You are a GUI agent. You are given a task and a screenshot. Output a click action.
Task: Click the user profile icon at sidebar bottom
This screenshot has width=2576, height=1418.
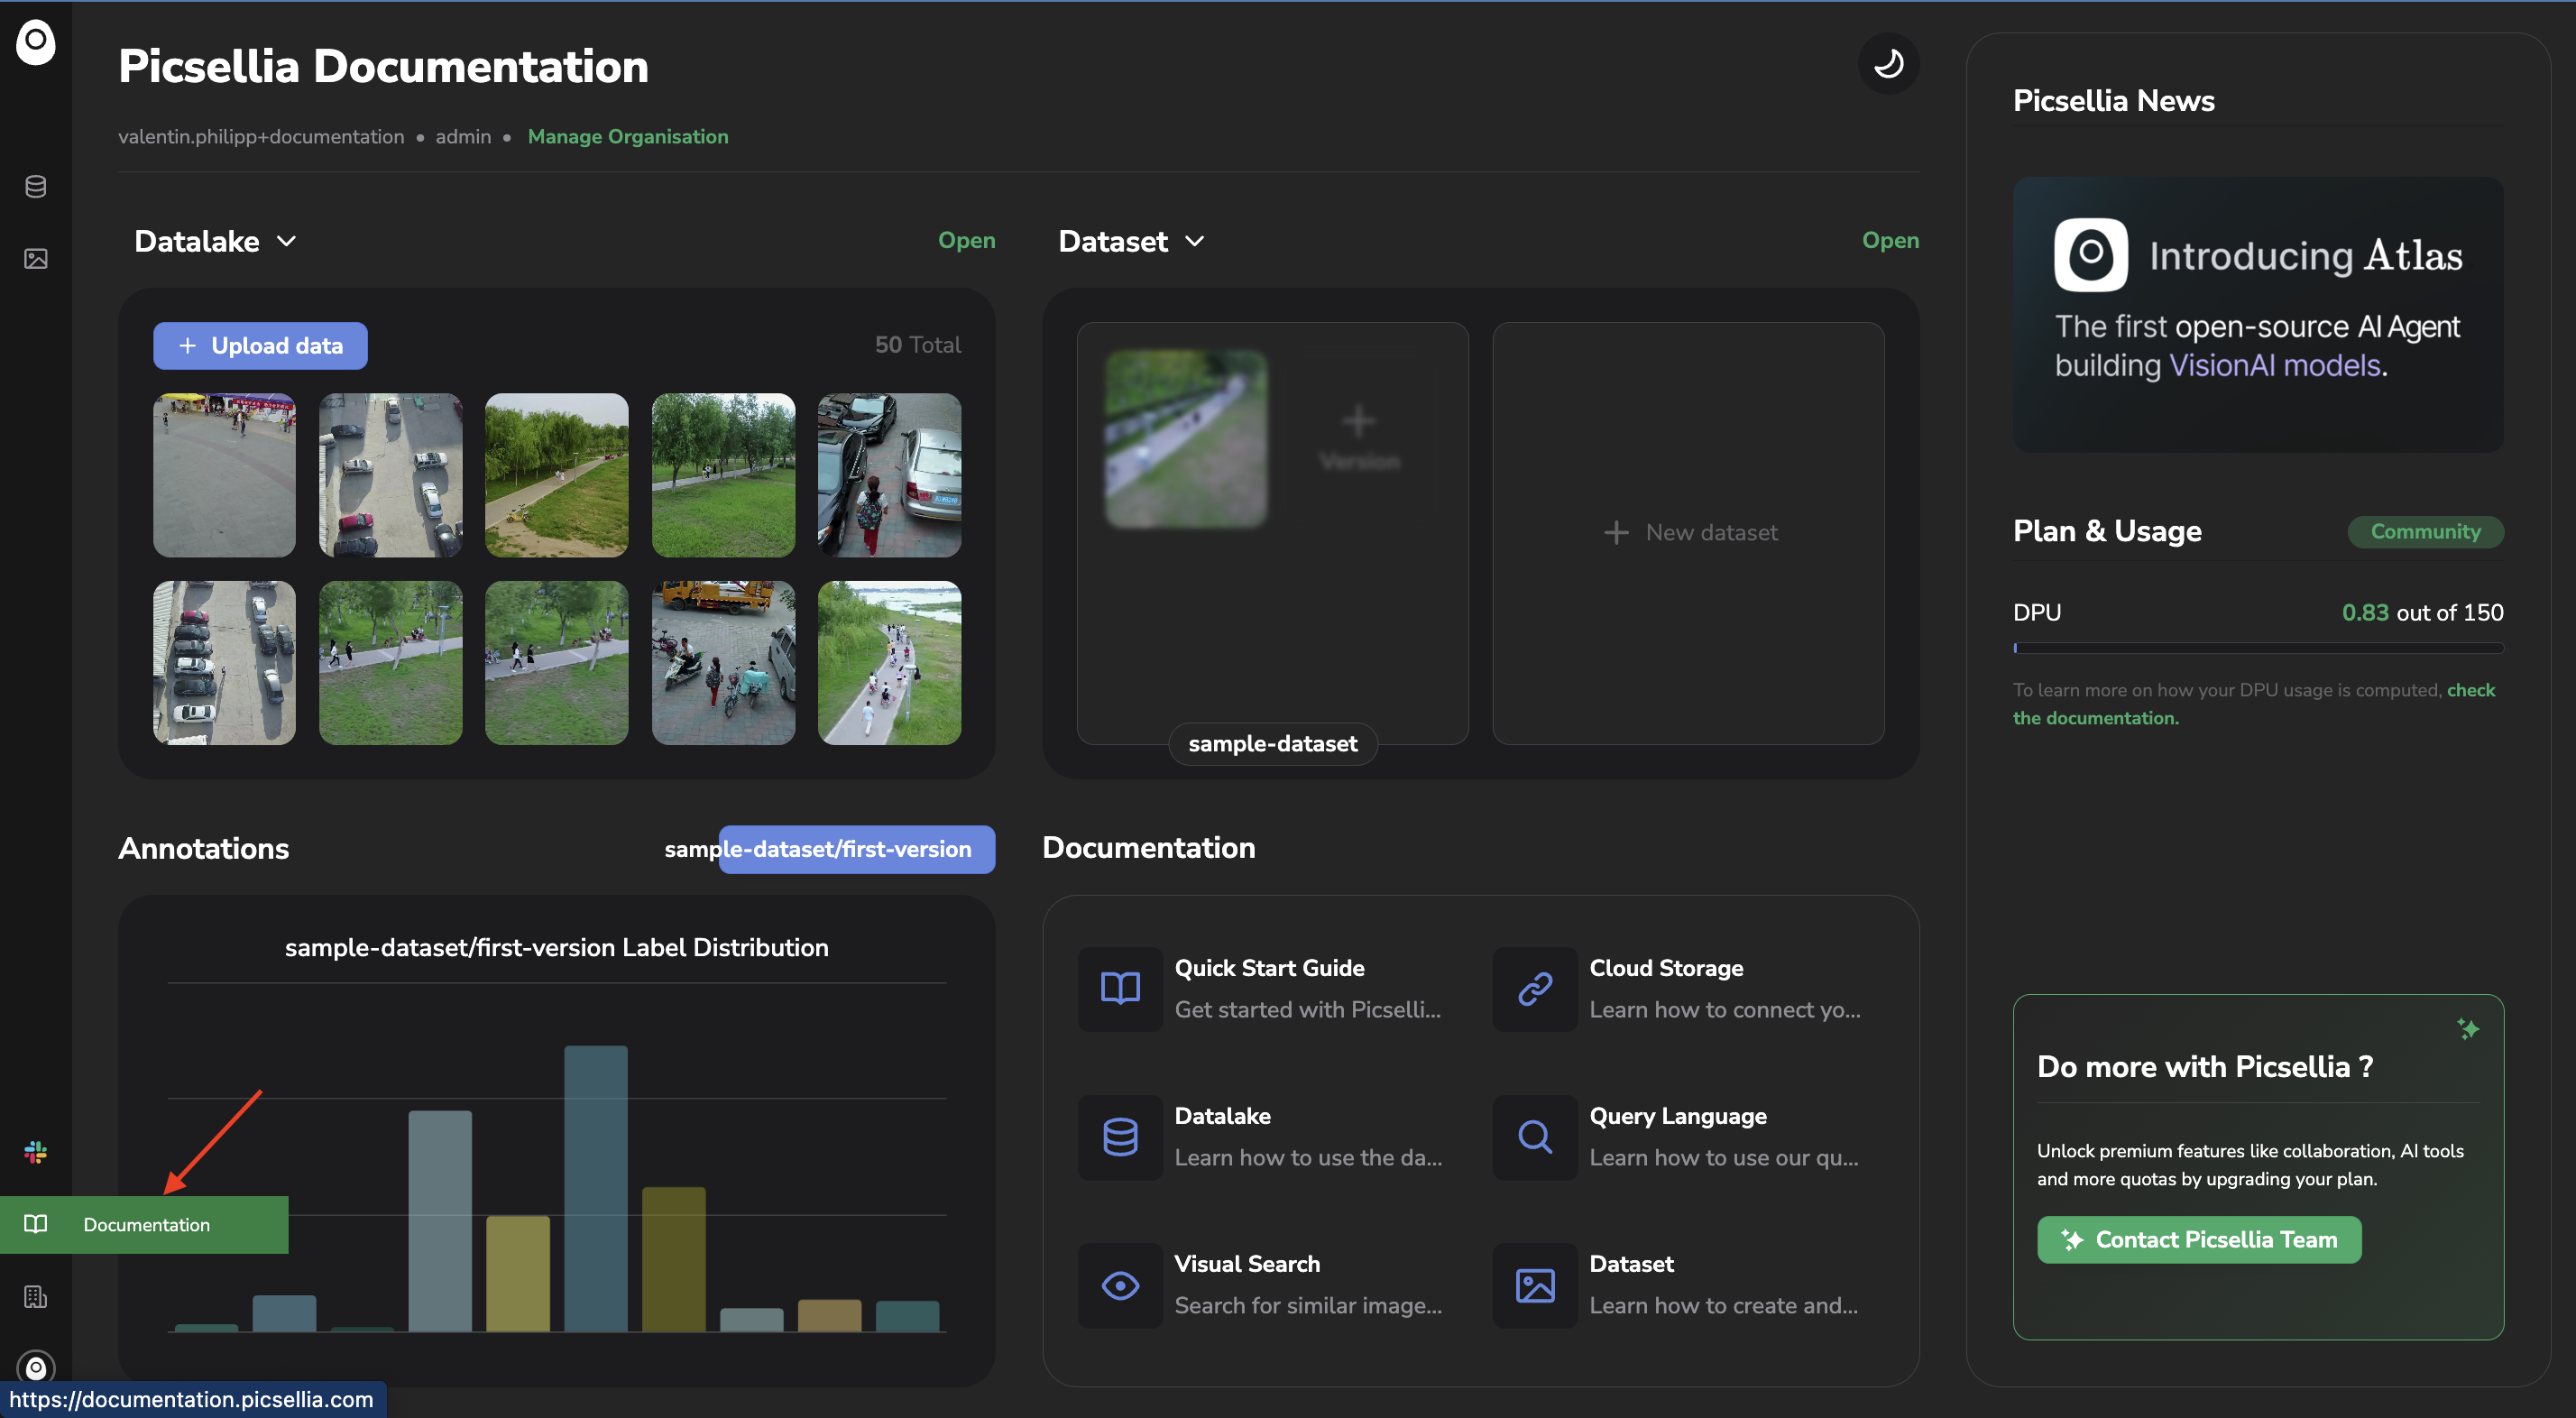[x=35, y=1367]
